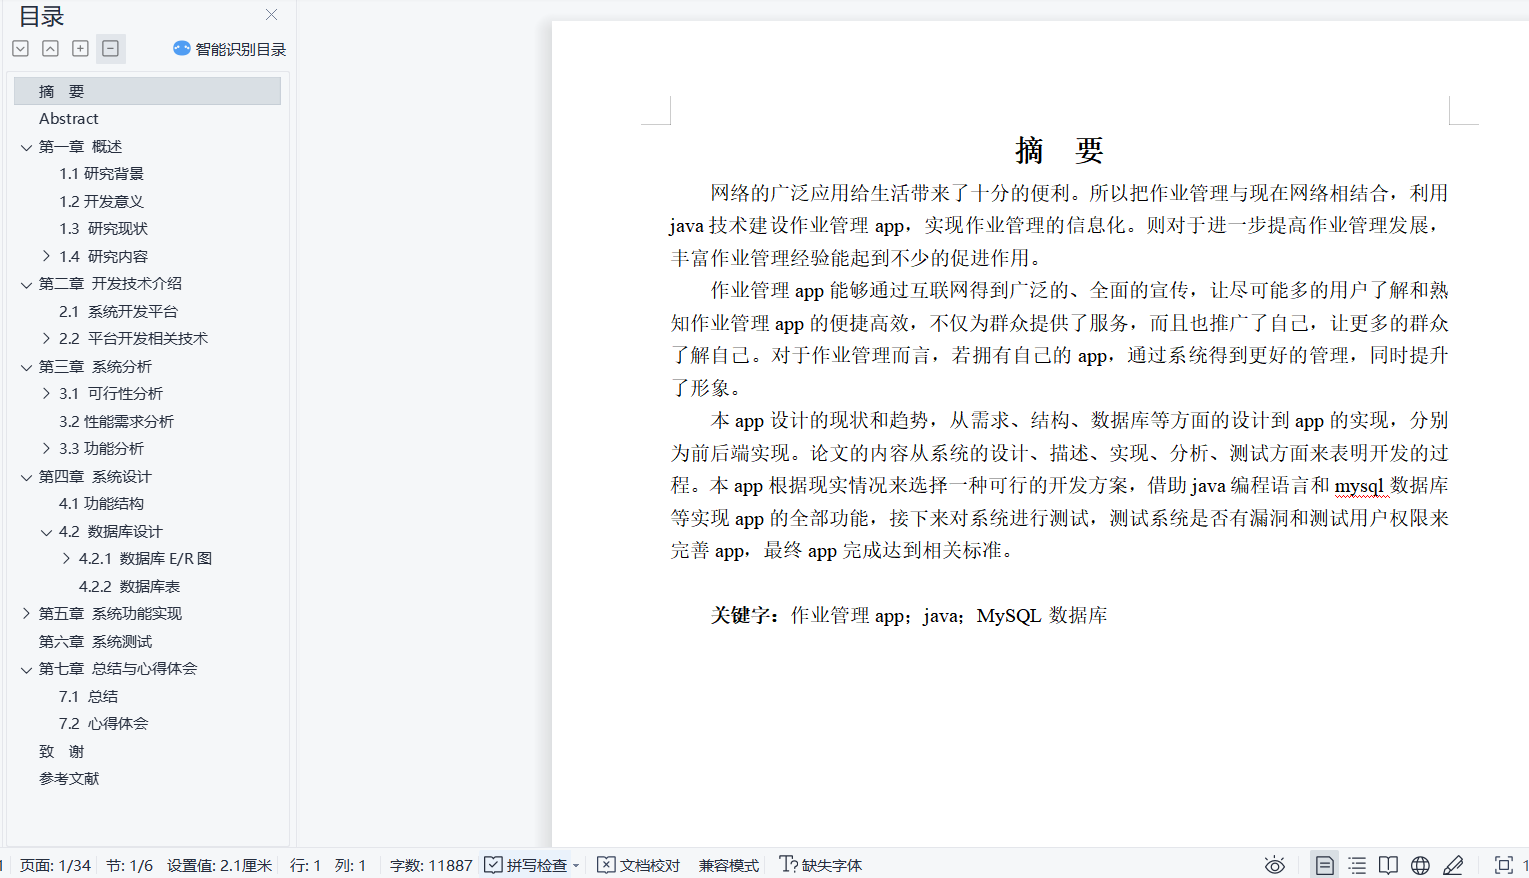Open the 拼写检查 dropdown arrow
This screenshot has width=1529, height=878.
(574, 864)
